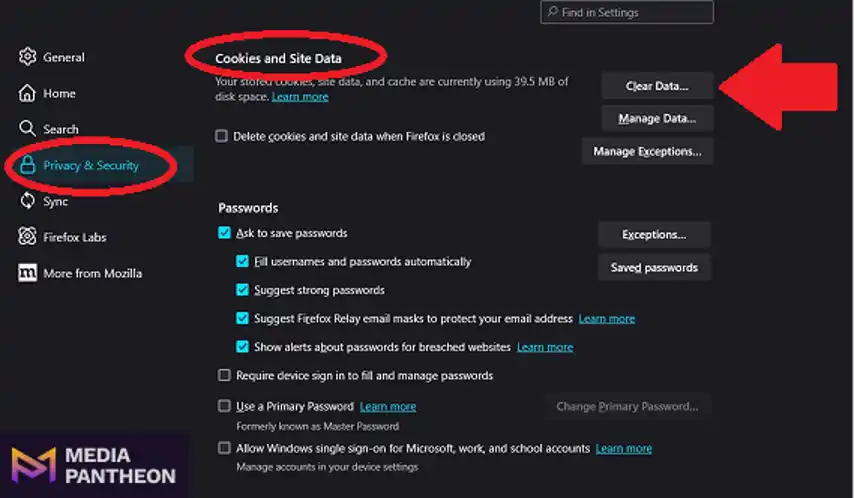The width and height of the screenshot is (854, 498).
Task: Click the Clear Data button
Action: [x=657, y=86]
